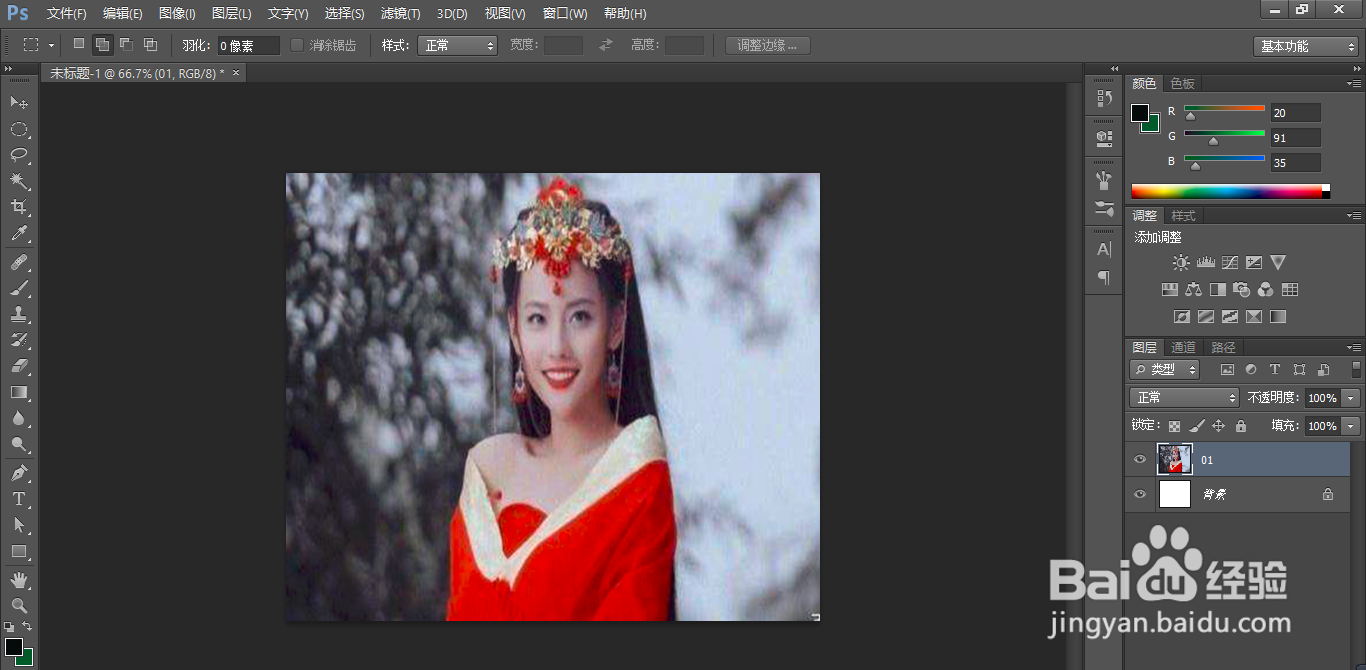Choose the Add to Selection mode
Screen dimensions: 1366x670
102,44
